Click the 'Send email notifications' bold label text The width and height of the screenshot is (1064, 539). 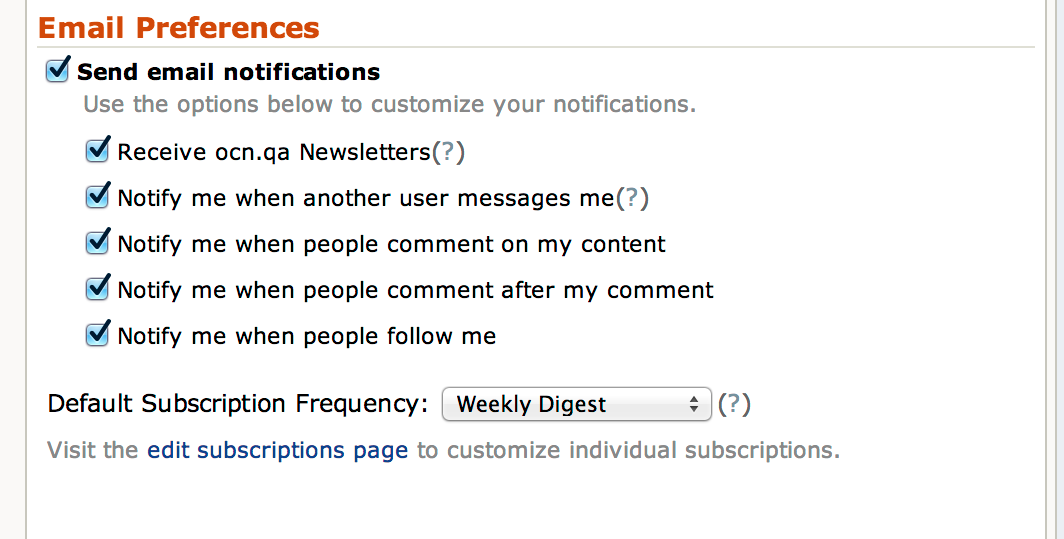228,72
